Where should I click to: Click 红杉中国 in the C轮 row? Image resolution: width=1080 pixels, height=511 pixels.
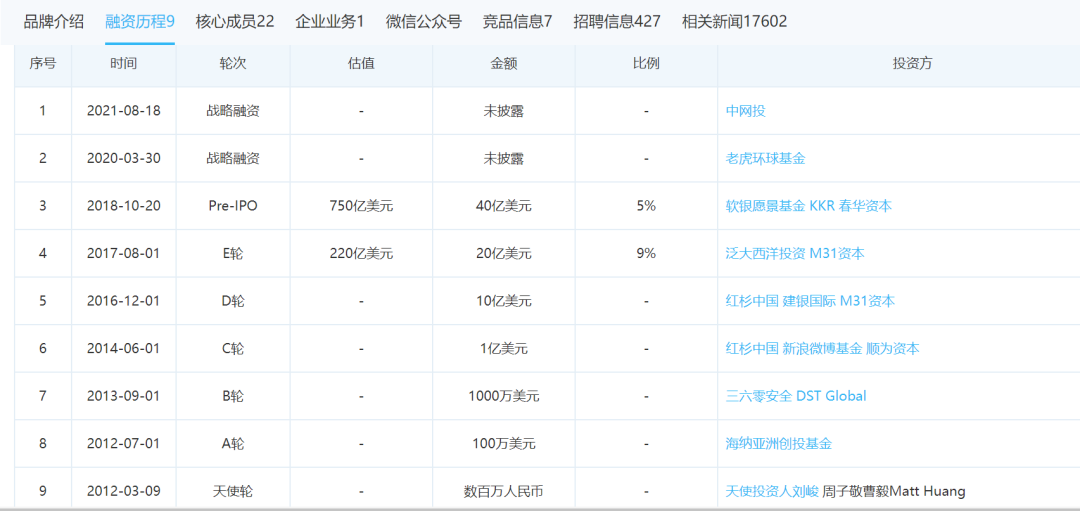point(752,348)
